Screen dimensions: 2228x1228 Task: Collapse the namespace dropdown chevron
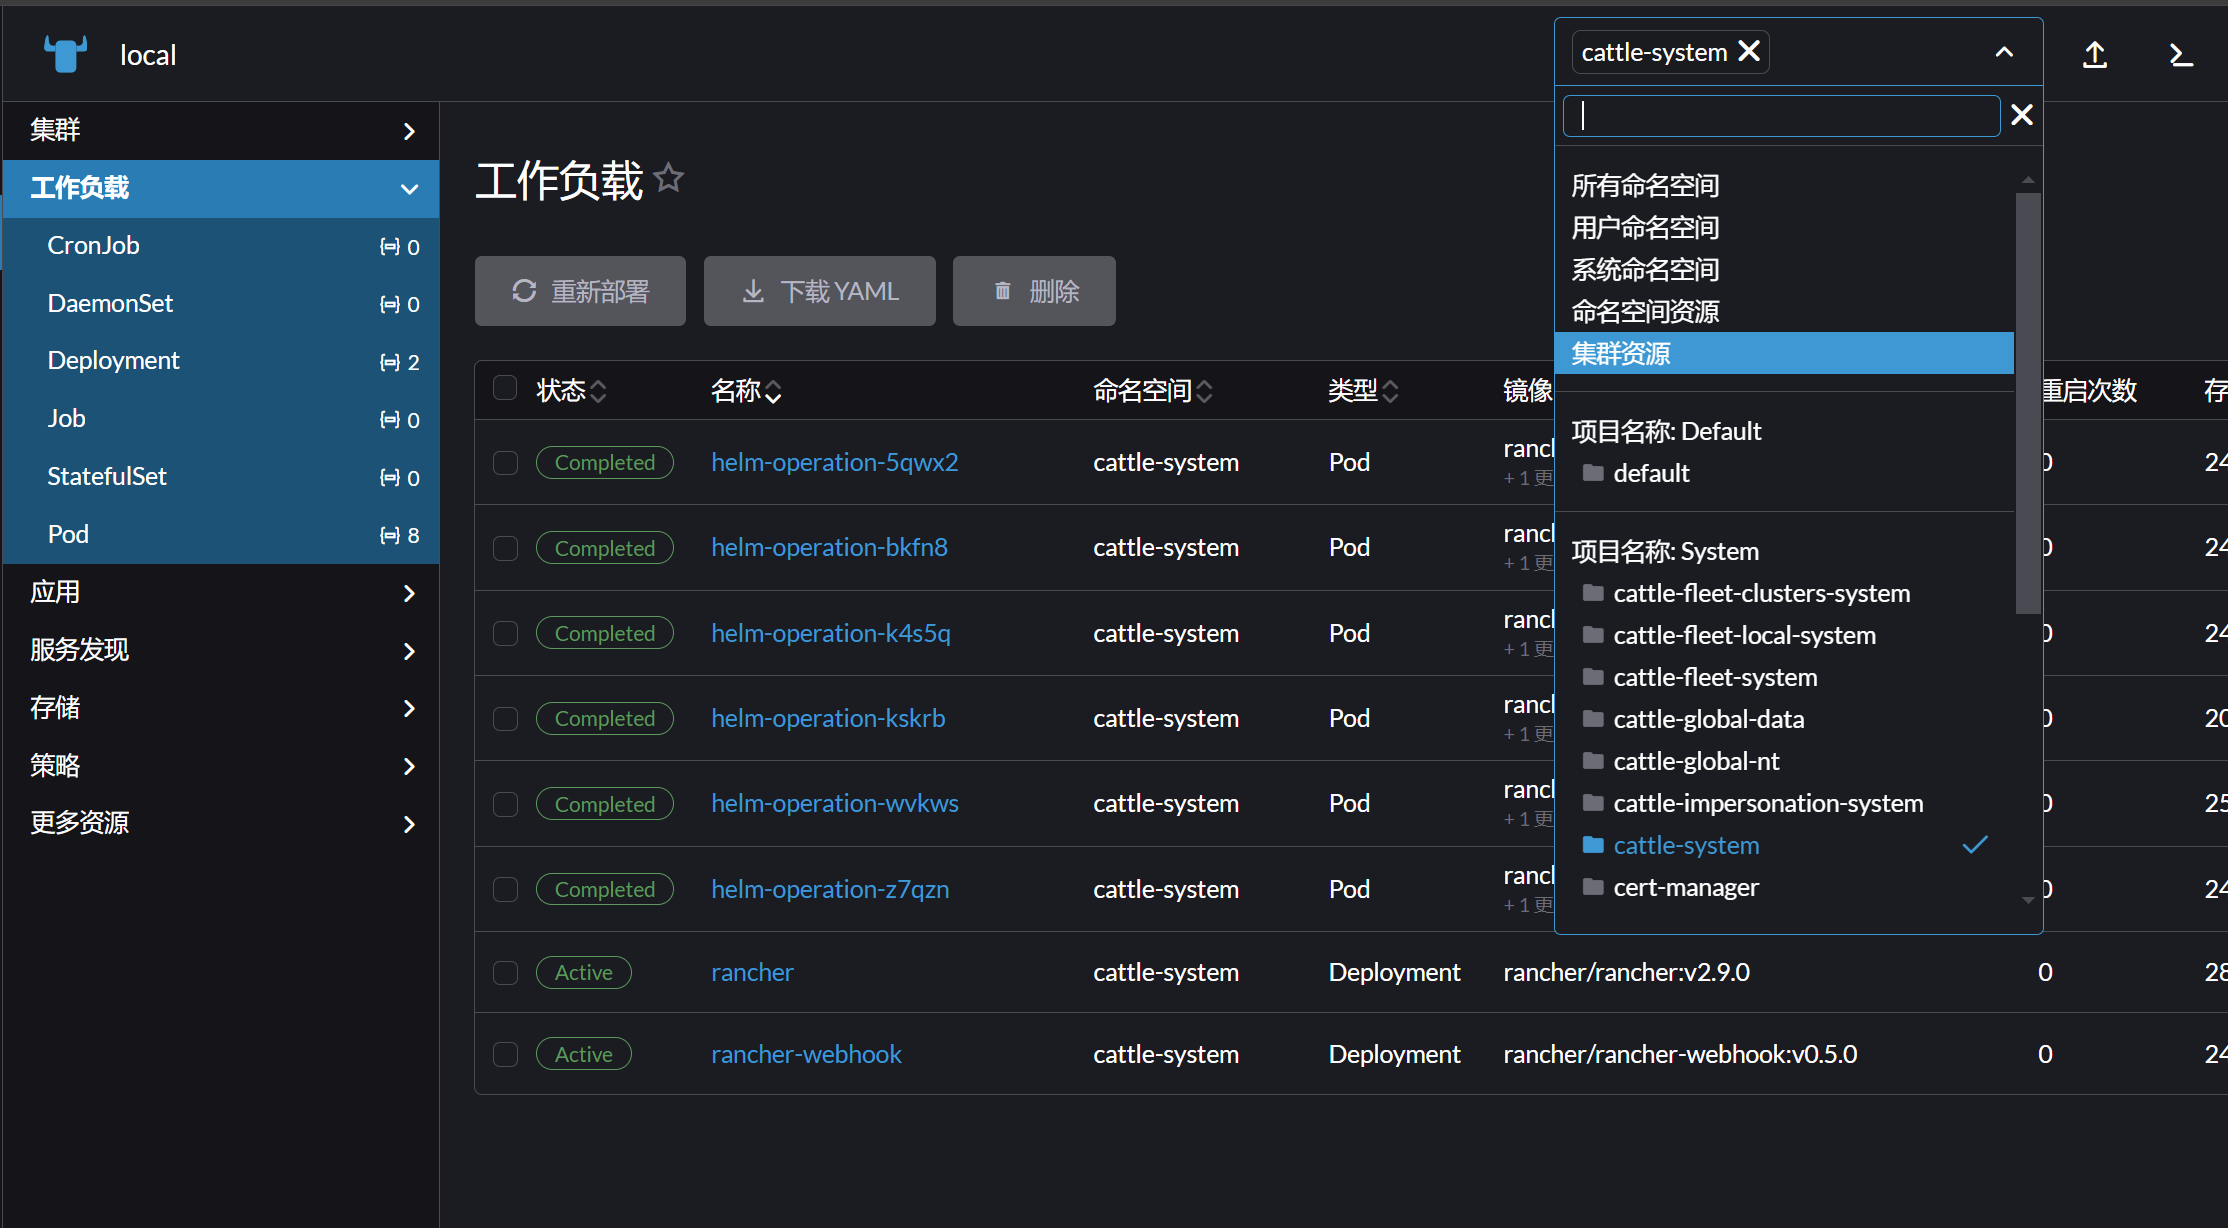point(2003,52)
